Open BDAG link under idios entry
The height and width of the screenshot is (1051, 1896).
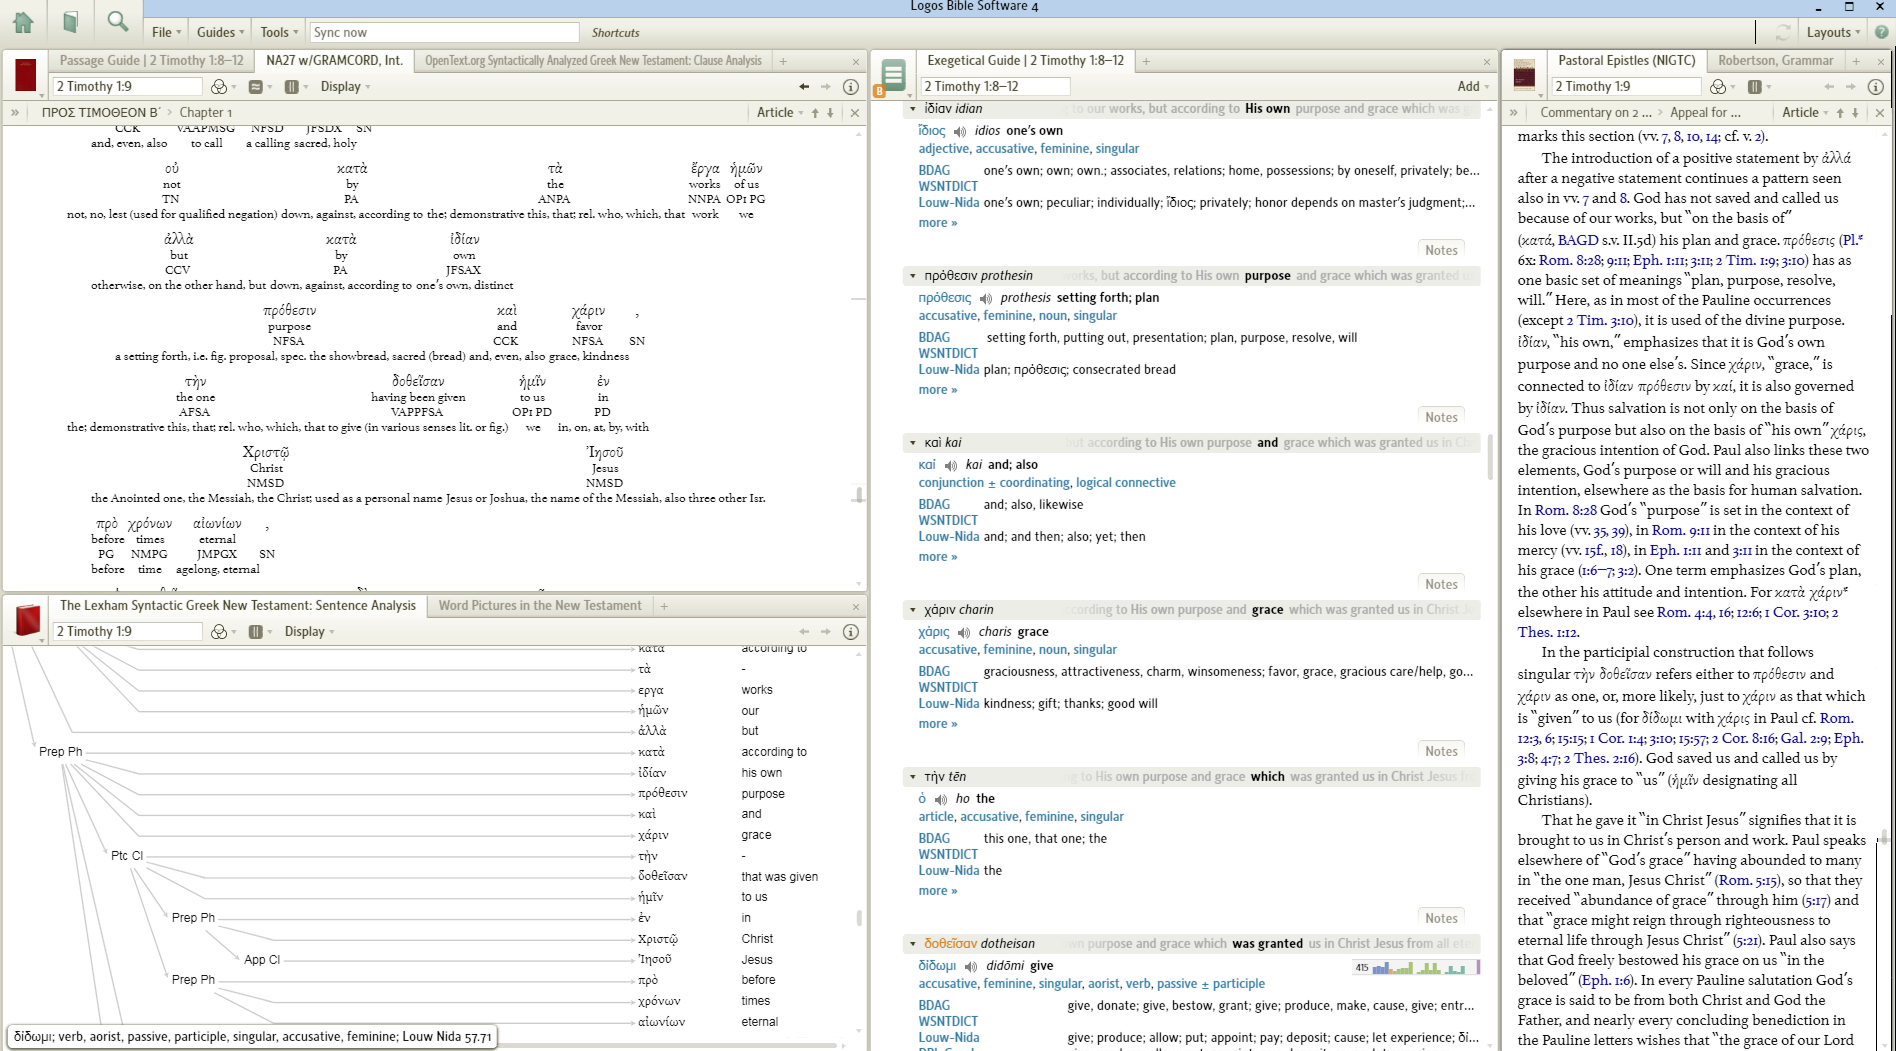(934, 171)
